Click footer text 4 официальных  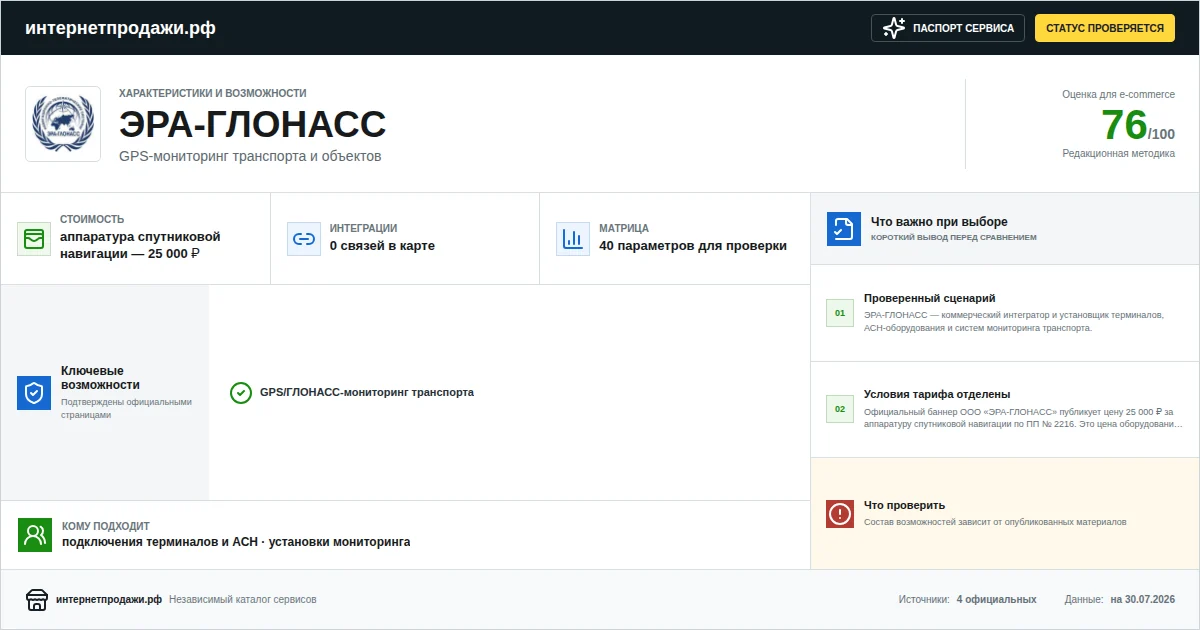[996, 599]
